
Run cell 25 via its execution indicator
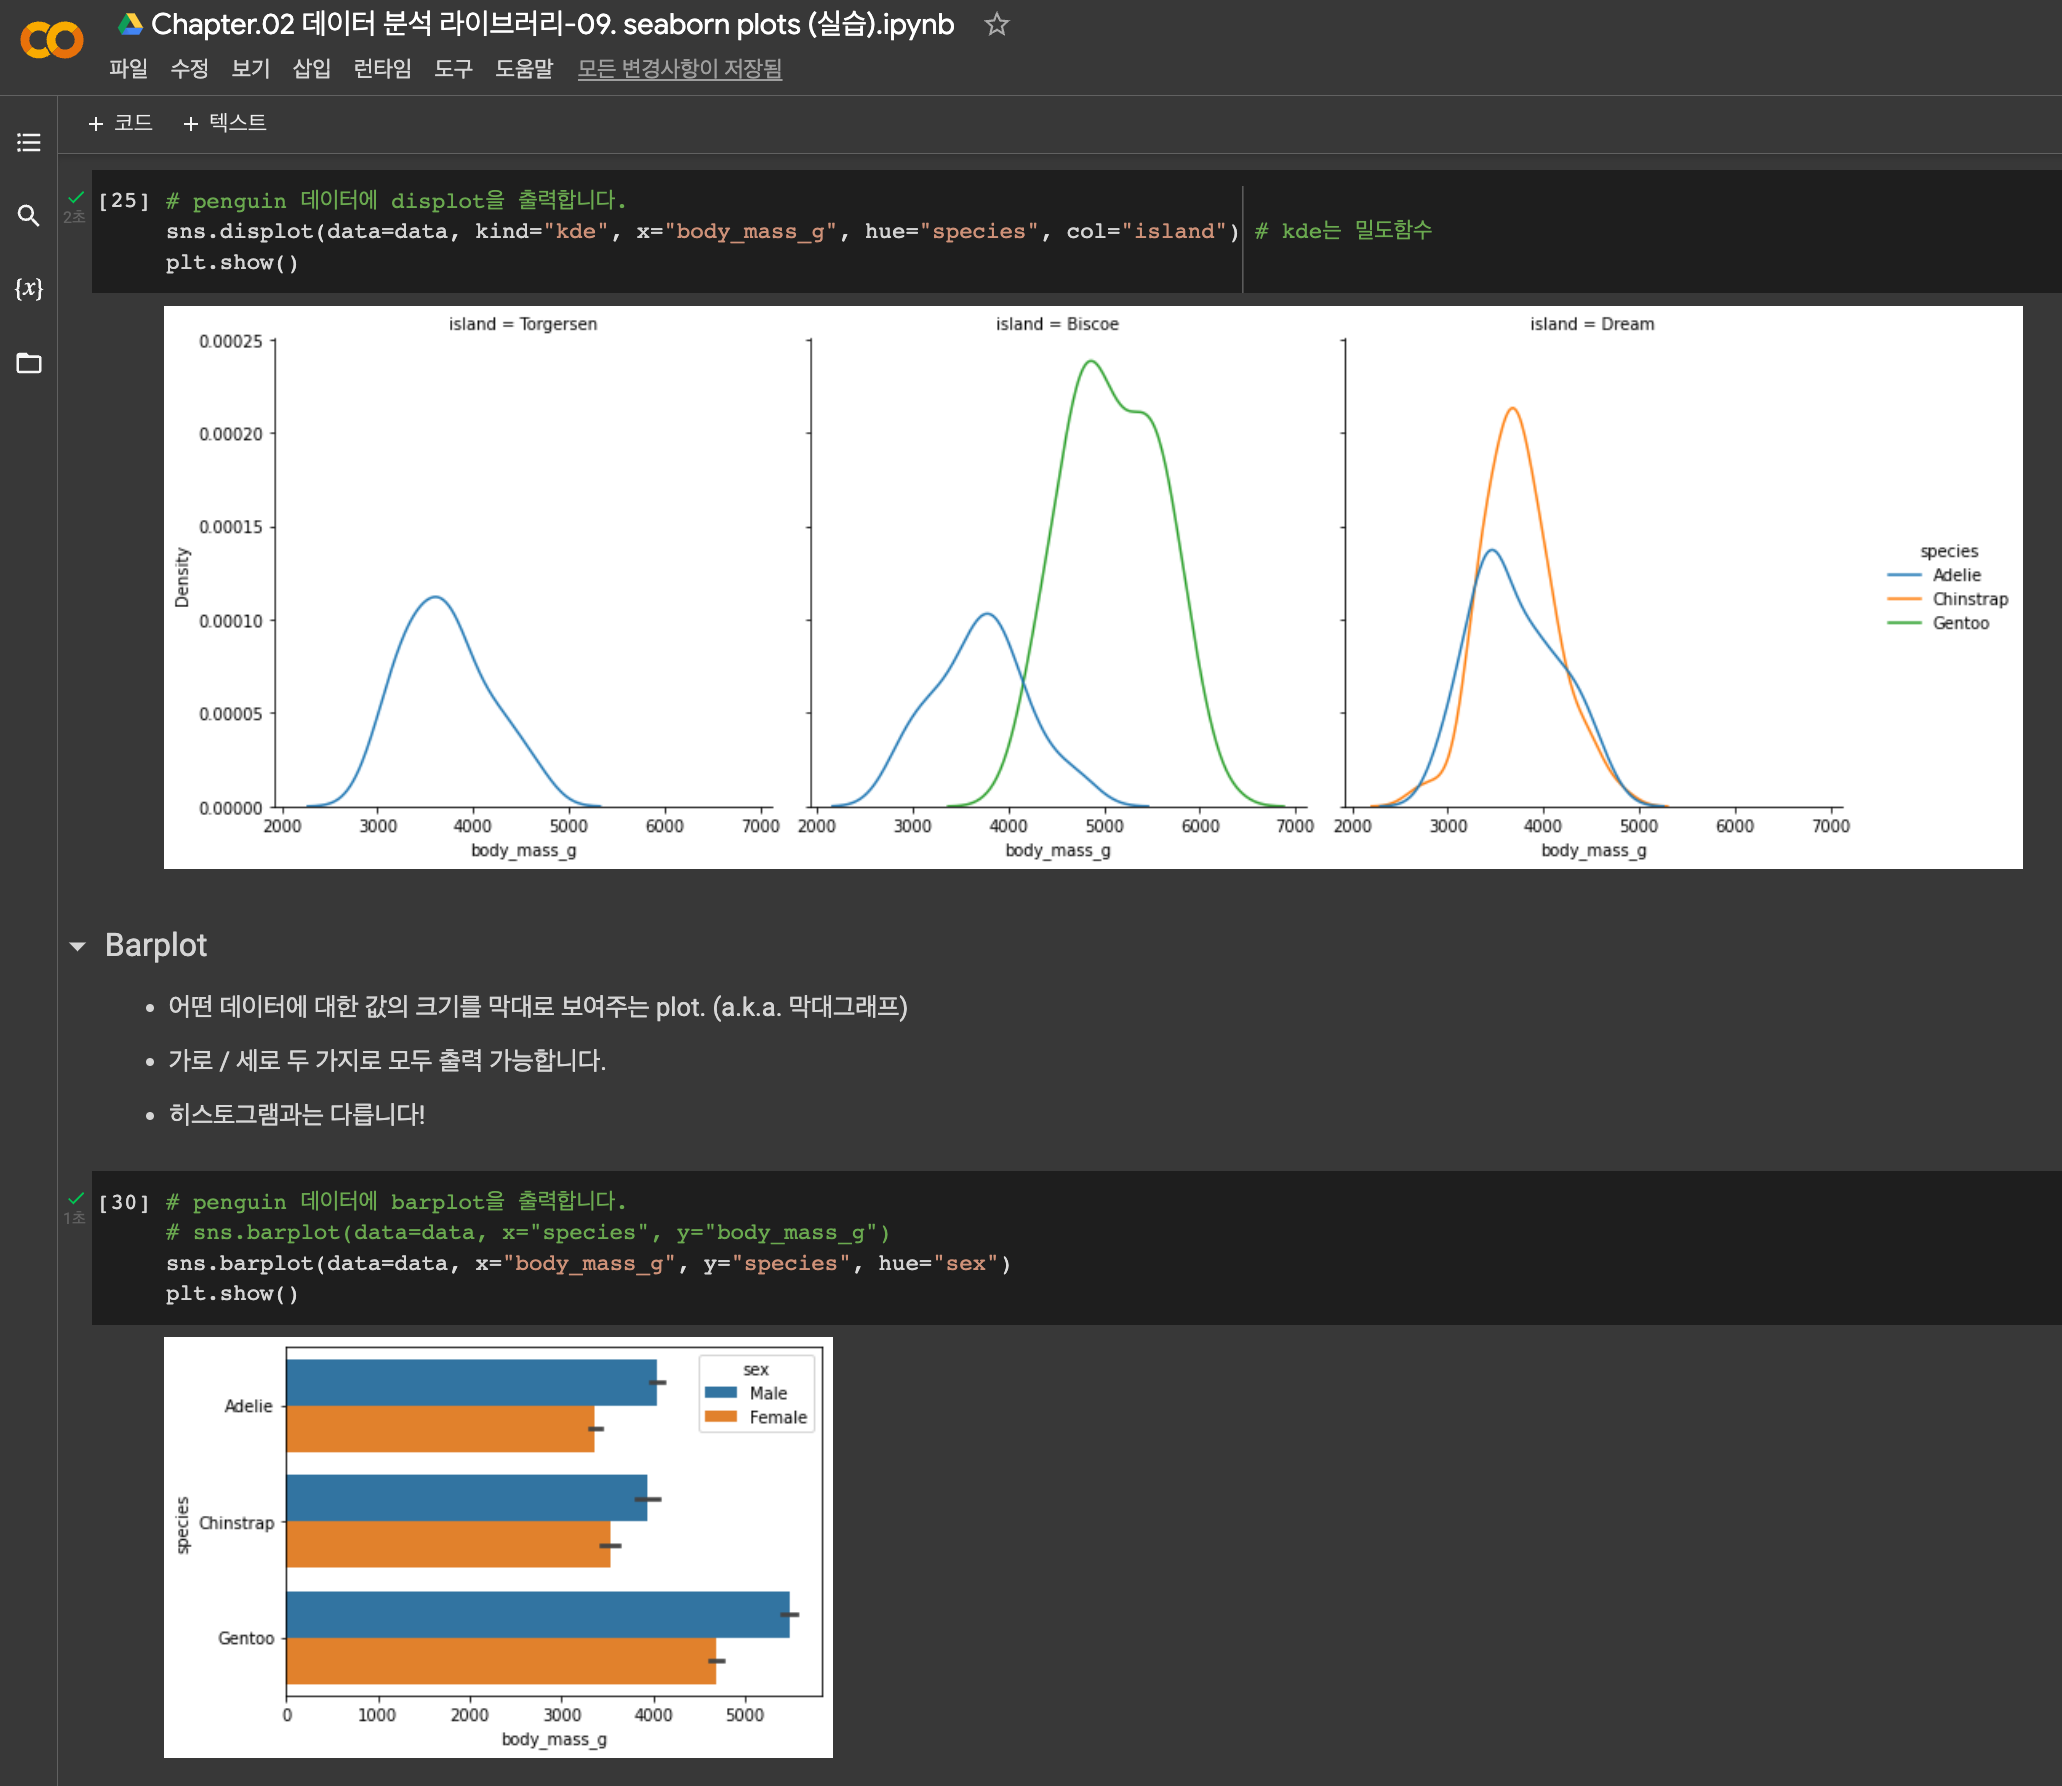click(x=122, y=201)
